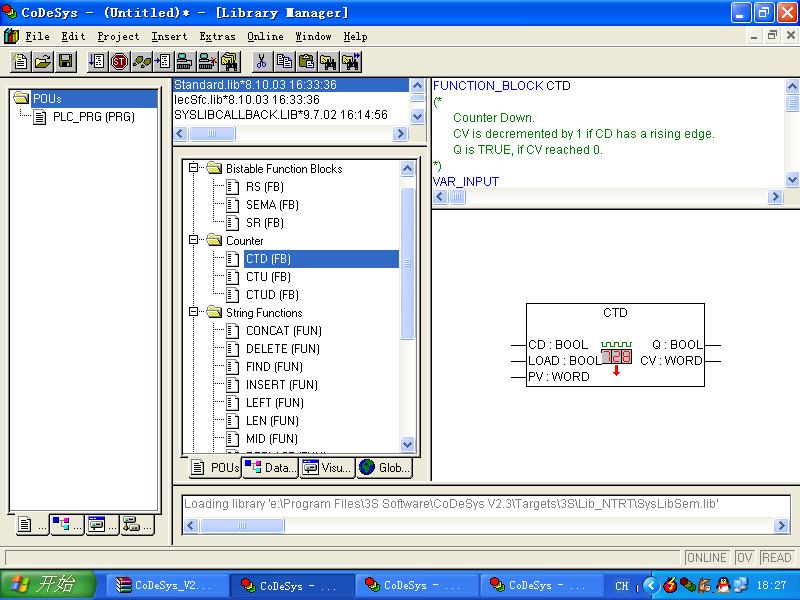This screenshot has width=800, height=600.
Task: Click the Run toolbar icon
Action: pyautogui.click(x=96, y=62)
